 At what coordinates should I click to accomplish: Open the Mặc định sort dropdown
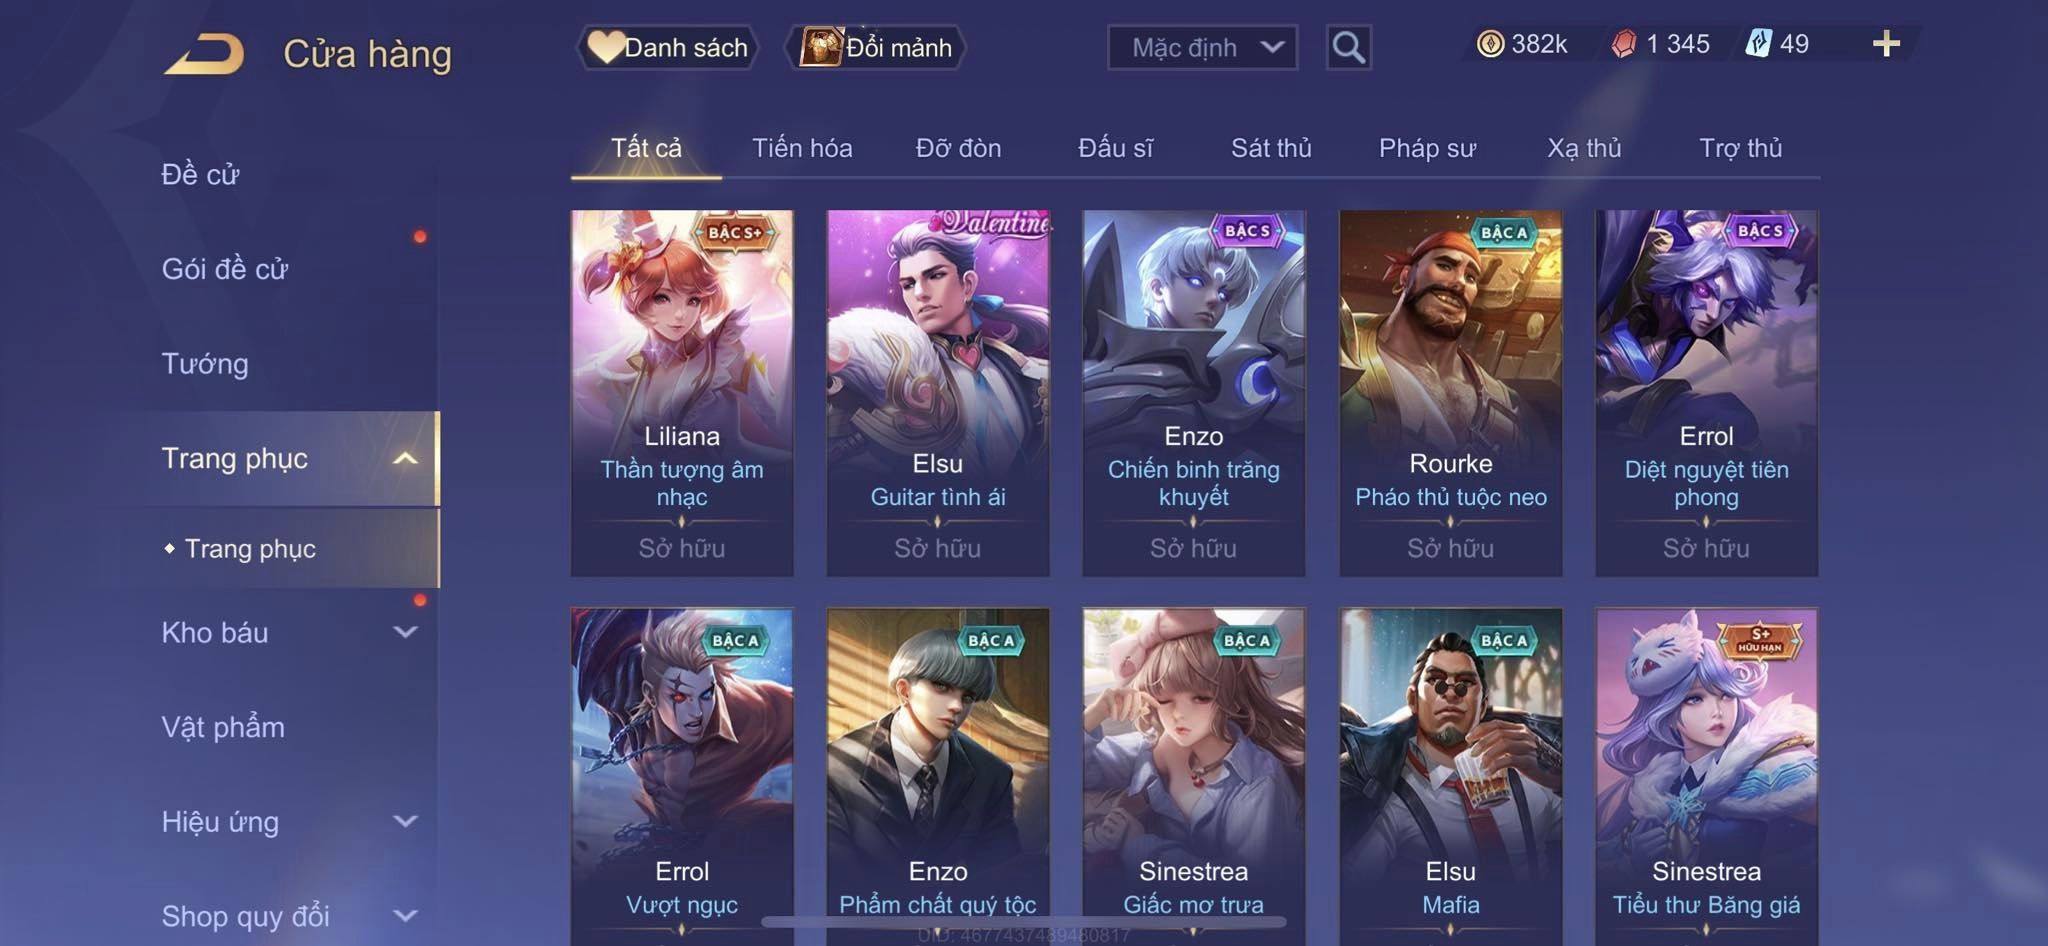pyautogui.click(x=1202, y=47)
